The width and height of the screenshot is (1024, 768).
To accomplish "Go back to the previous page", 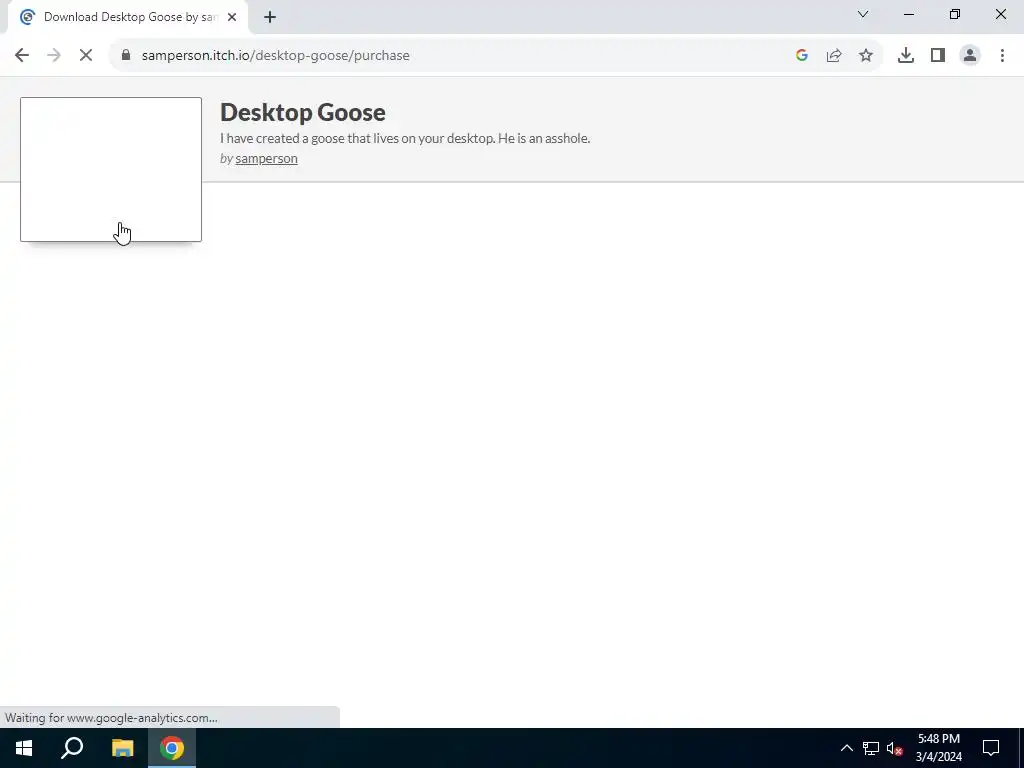I will click(x=22, y=56).
